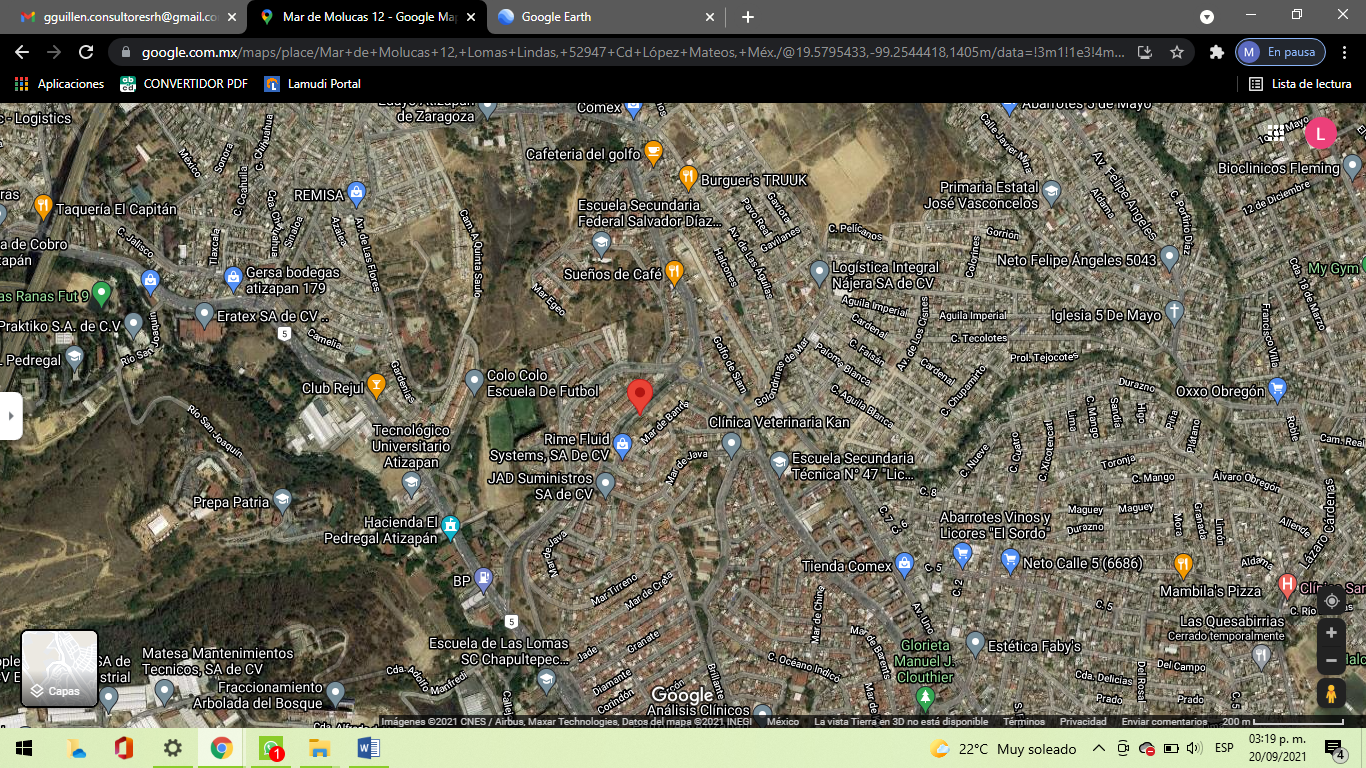Zoom out with the map minus button
This screenshot has height=768, width=1366.
click(1331, 661)
